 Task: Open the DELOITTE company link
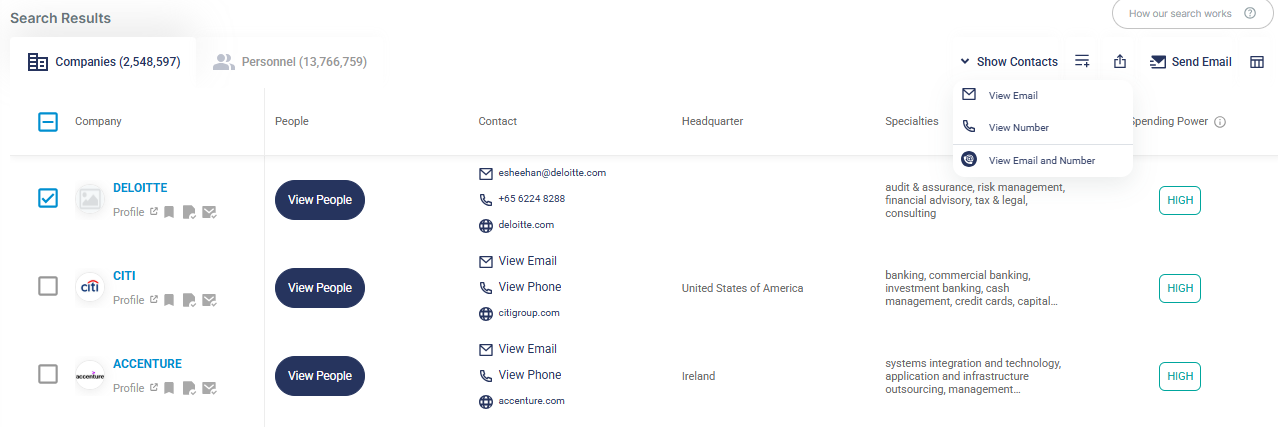140,187
